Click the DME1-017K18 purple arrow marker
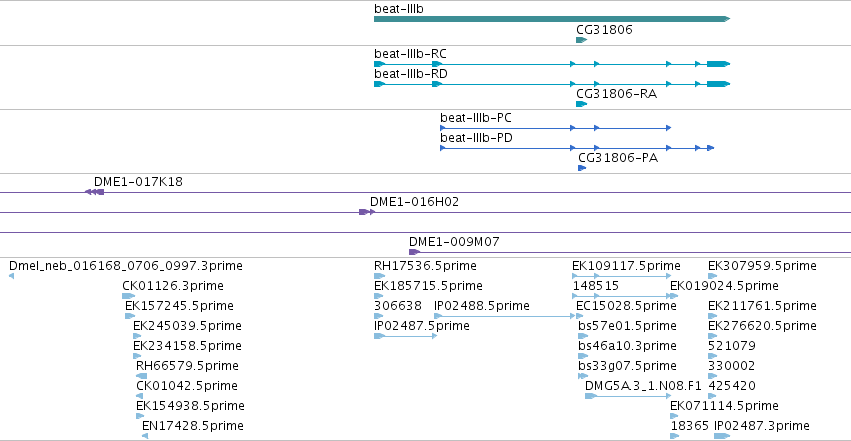Screen dimensions: 851x441 [x=94, y=192]
